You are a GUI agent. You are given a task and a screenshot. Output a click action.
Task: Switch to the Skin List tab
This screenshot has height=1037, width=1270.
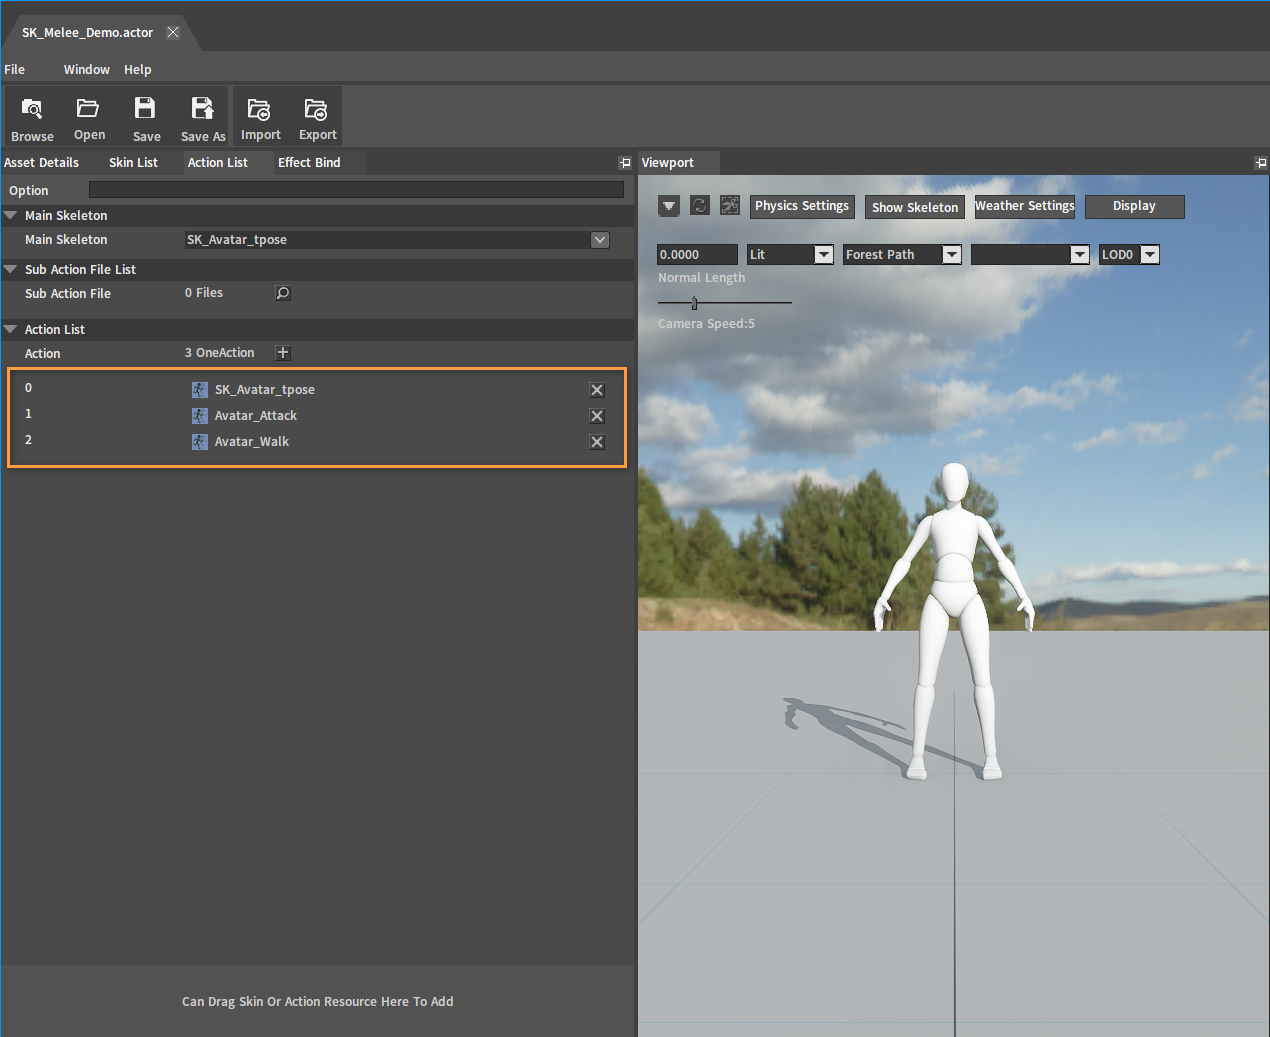[133, 163]
